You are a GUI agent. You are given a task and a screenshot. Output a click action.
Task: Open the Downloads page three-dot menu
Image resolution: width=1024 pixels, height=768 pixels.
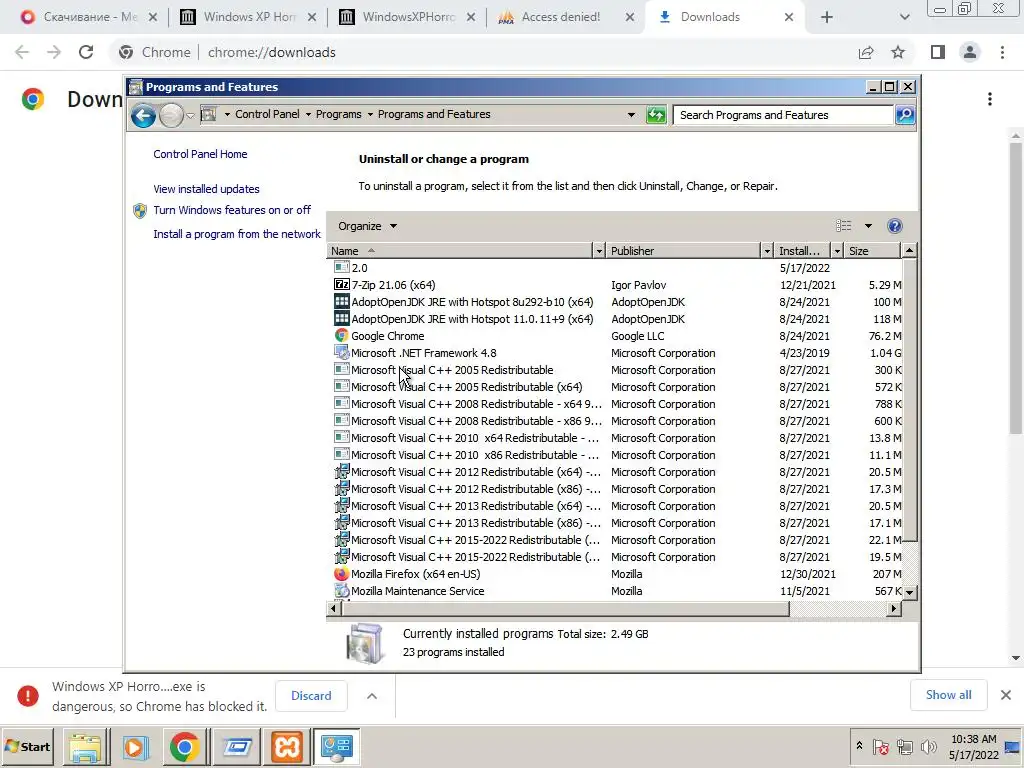pyautogui.click(x=990, y=99)
